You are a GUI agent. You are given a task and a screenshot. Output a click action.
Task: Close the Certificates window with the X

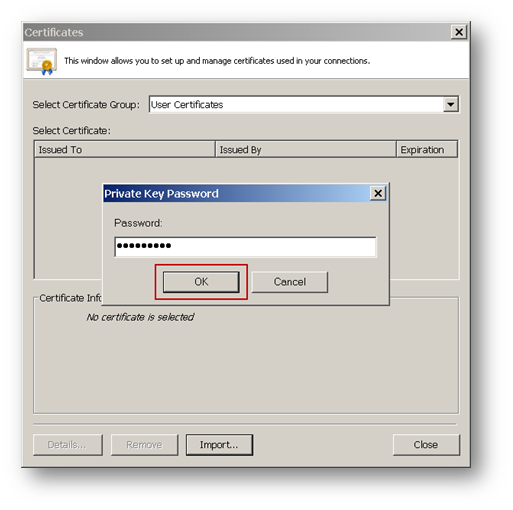(x=459, y=32)
